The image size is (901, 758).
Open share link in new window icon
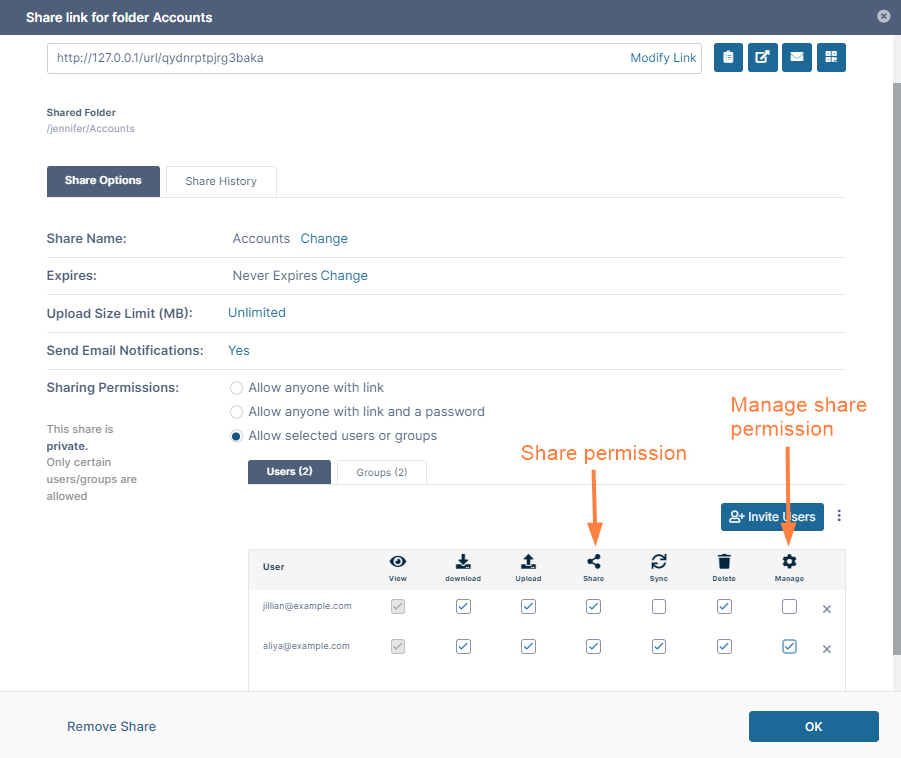click(762, 58)
